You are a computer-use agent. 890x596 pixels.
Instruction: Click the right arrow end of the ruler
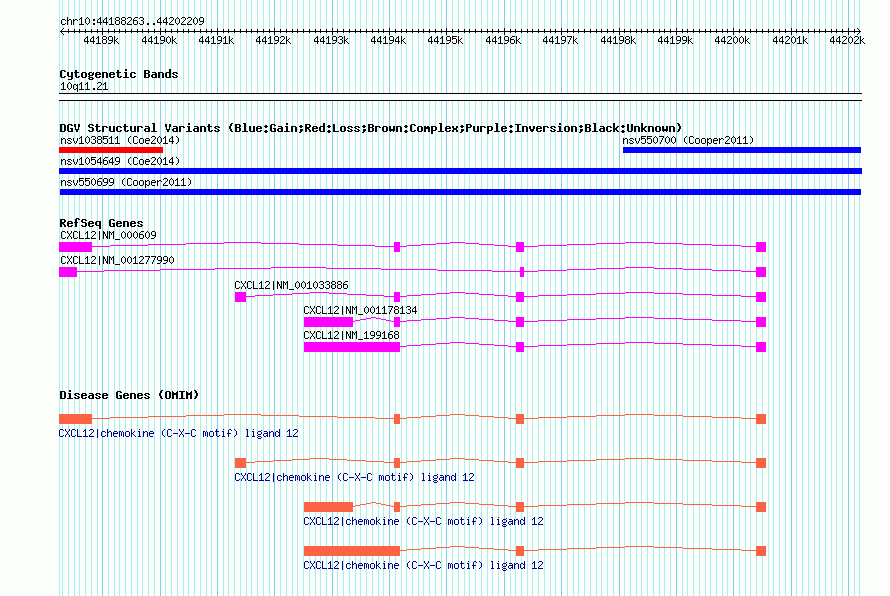[x=858, y=31]
